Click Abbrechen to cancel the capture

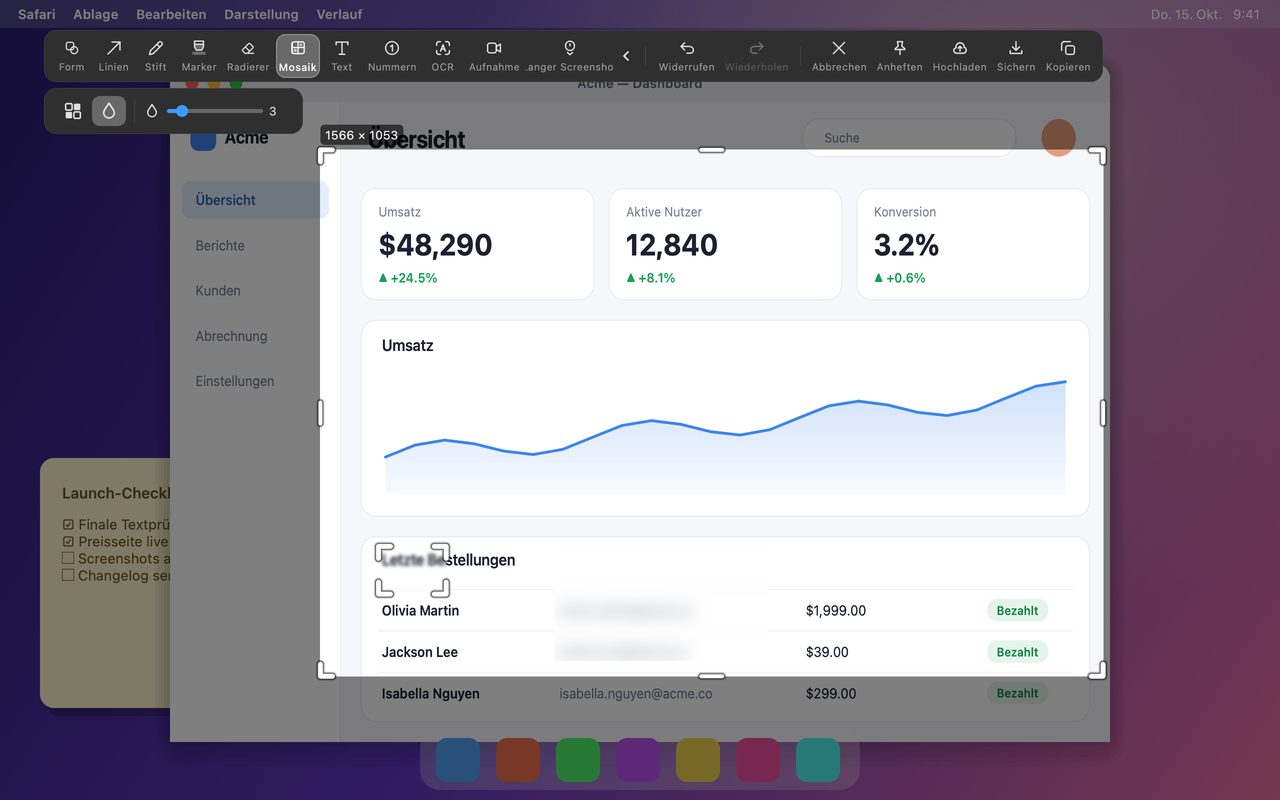point(839,56)
